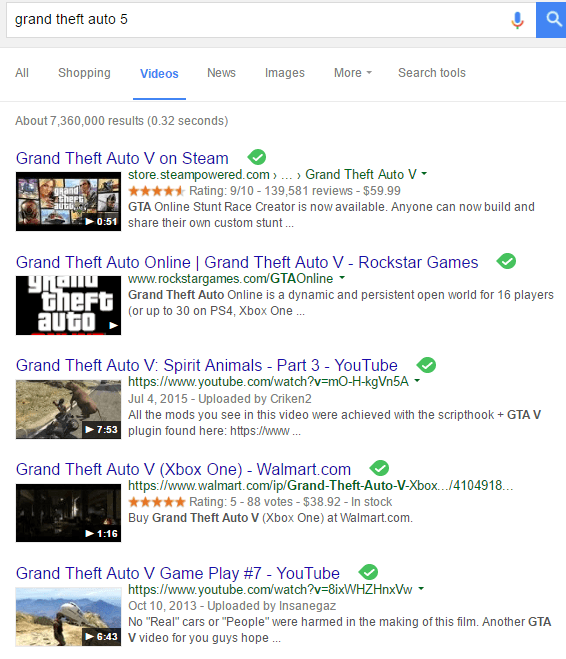The image size is (566, 659).
Task: Expand the More search category menu
Action: point(353,73)
